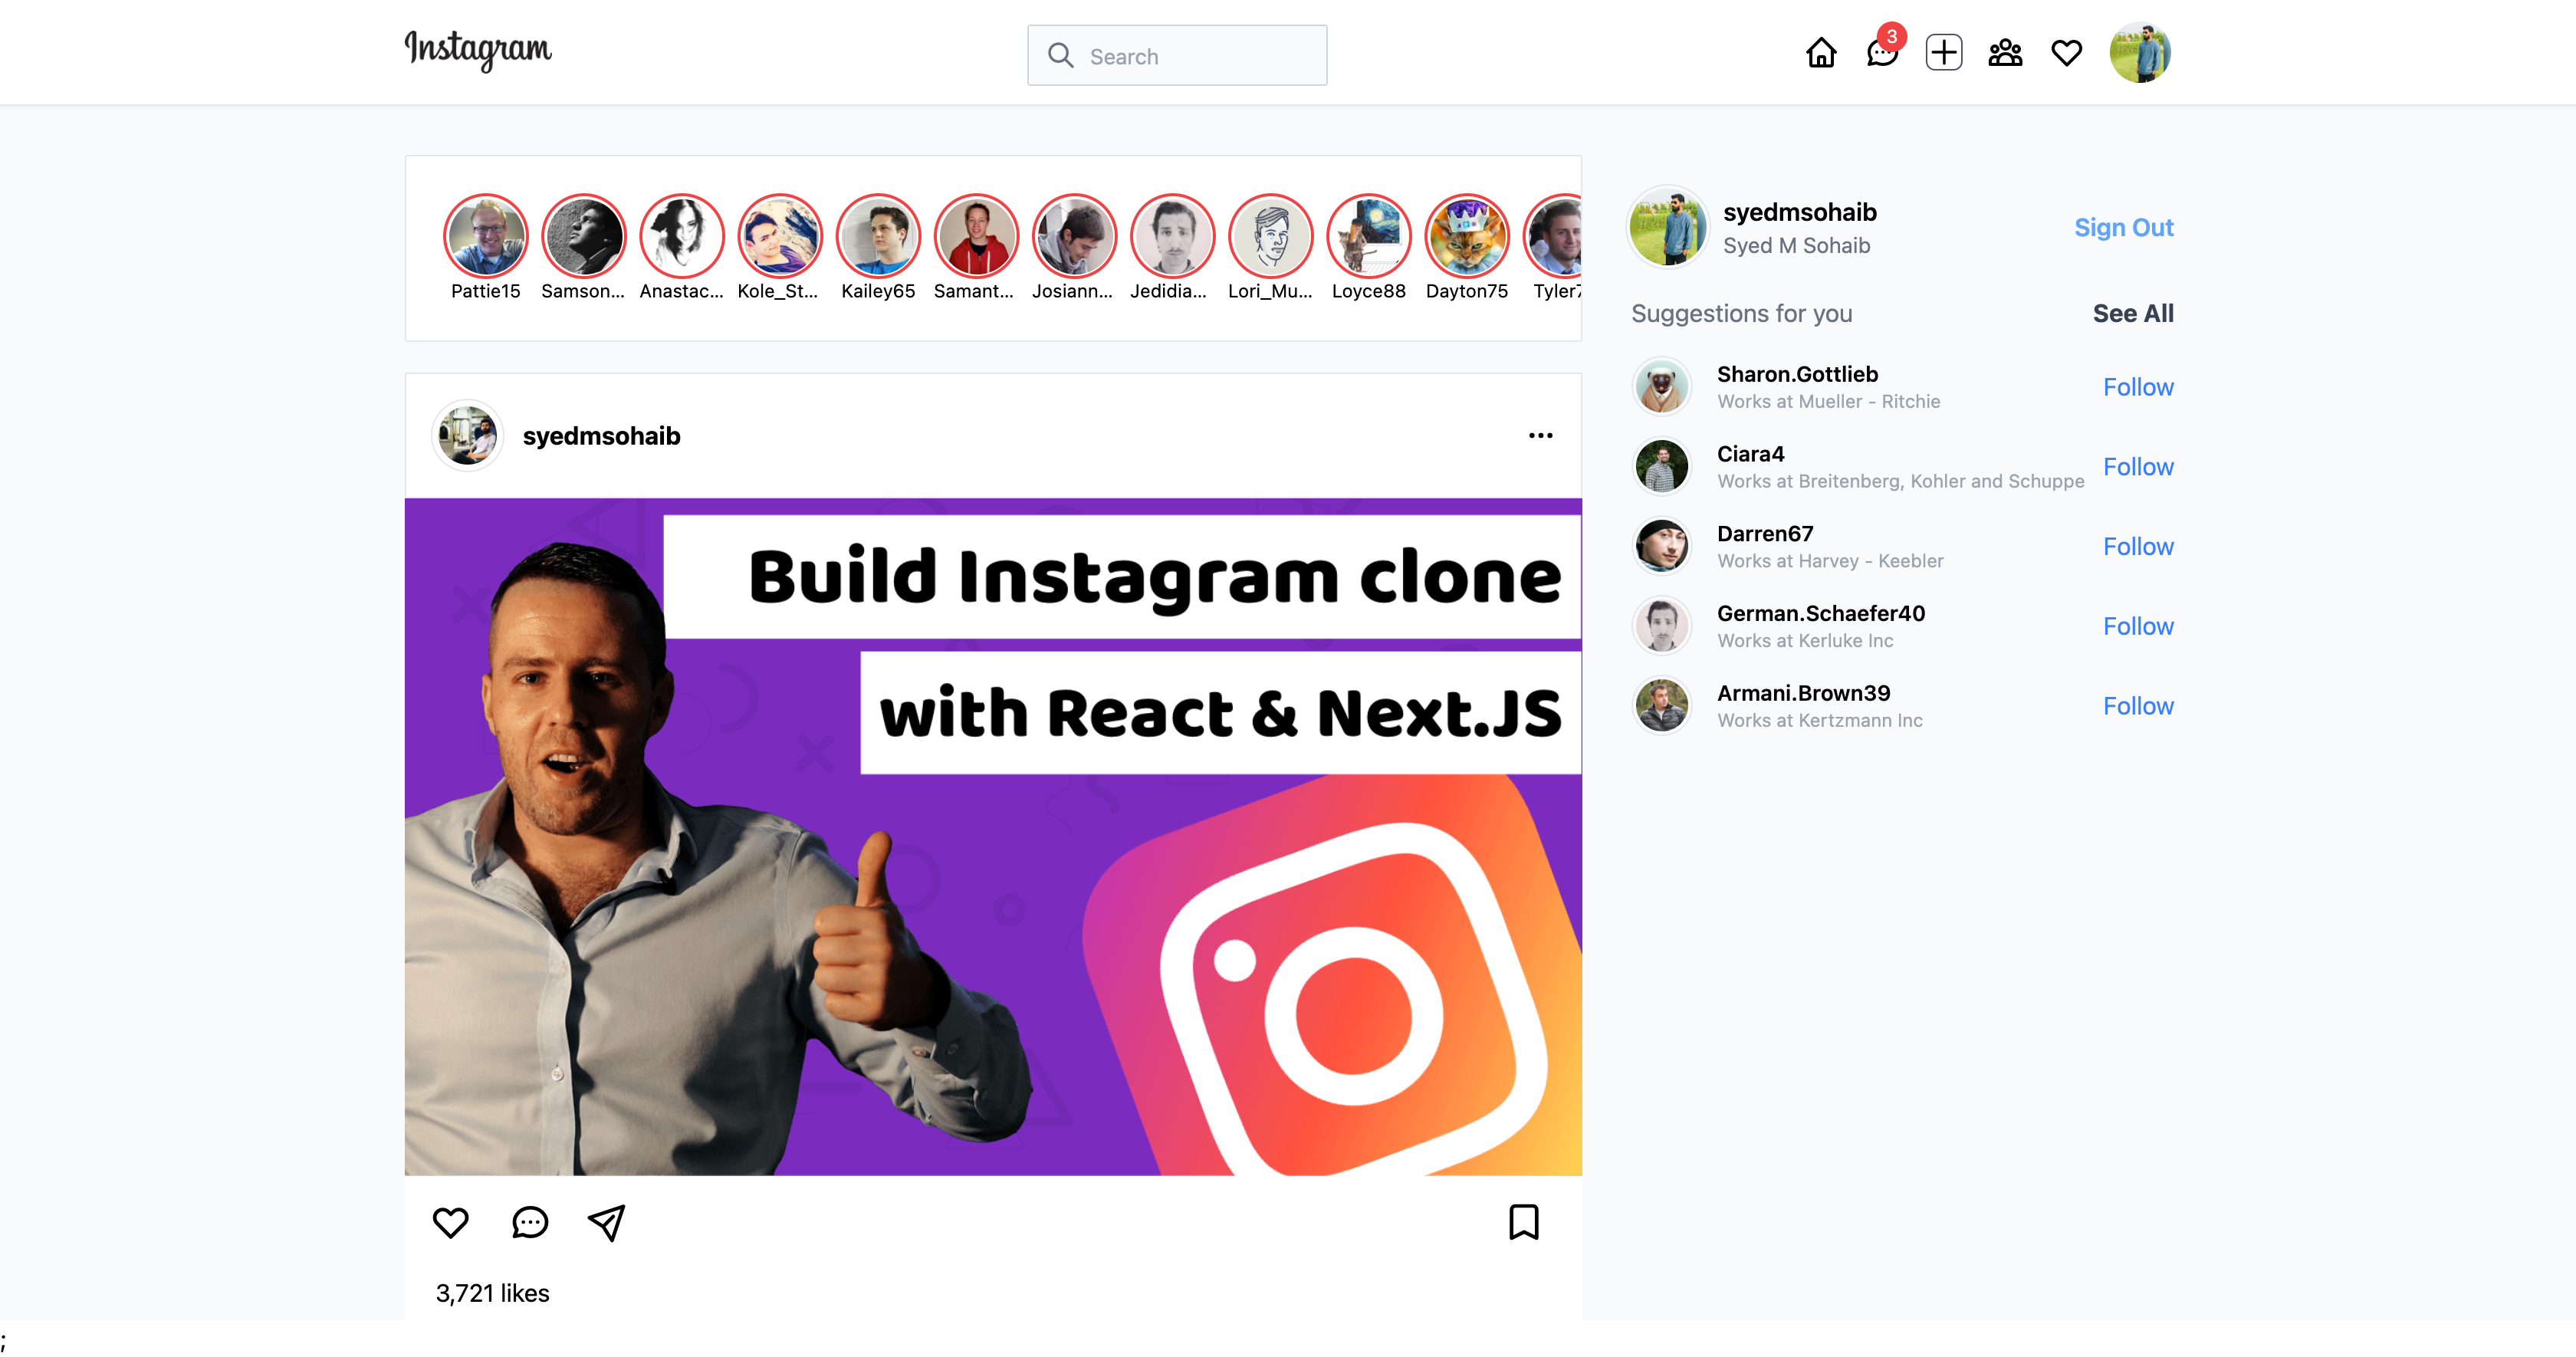
Task: Share post with paper plane icon
Action: tap(606, 1222)
